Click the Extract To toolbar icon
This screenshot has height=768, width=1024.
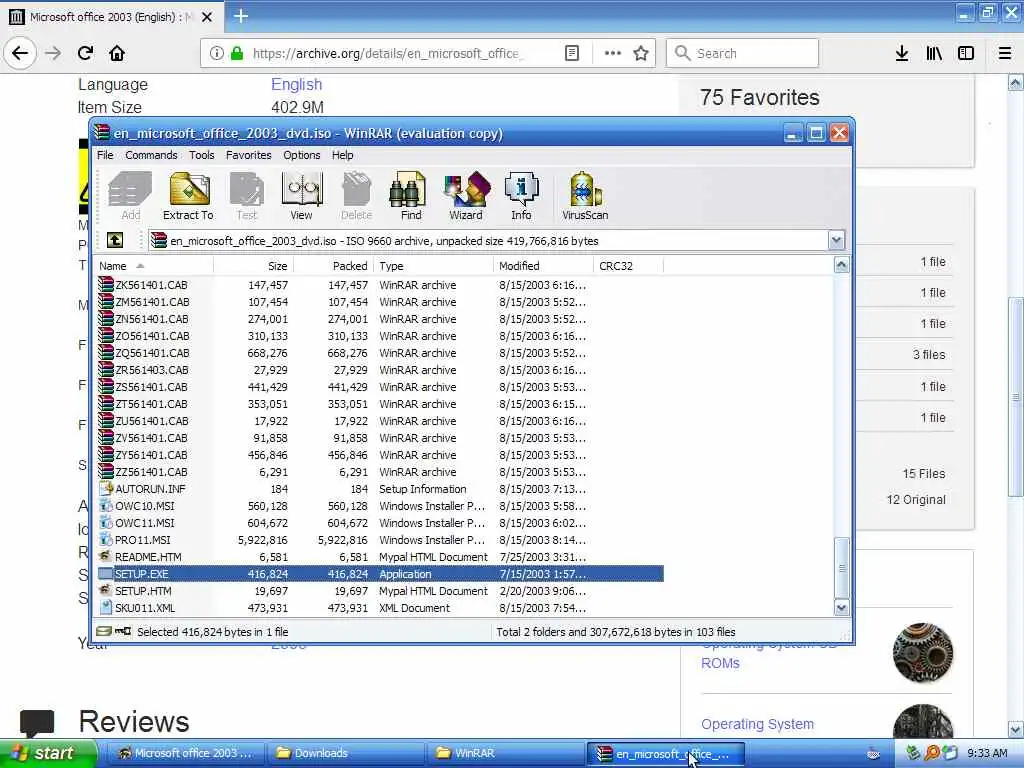(x=188, y=196)
